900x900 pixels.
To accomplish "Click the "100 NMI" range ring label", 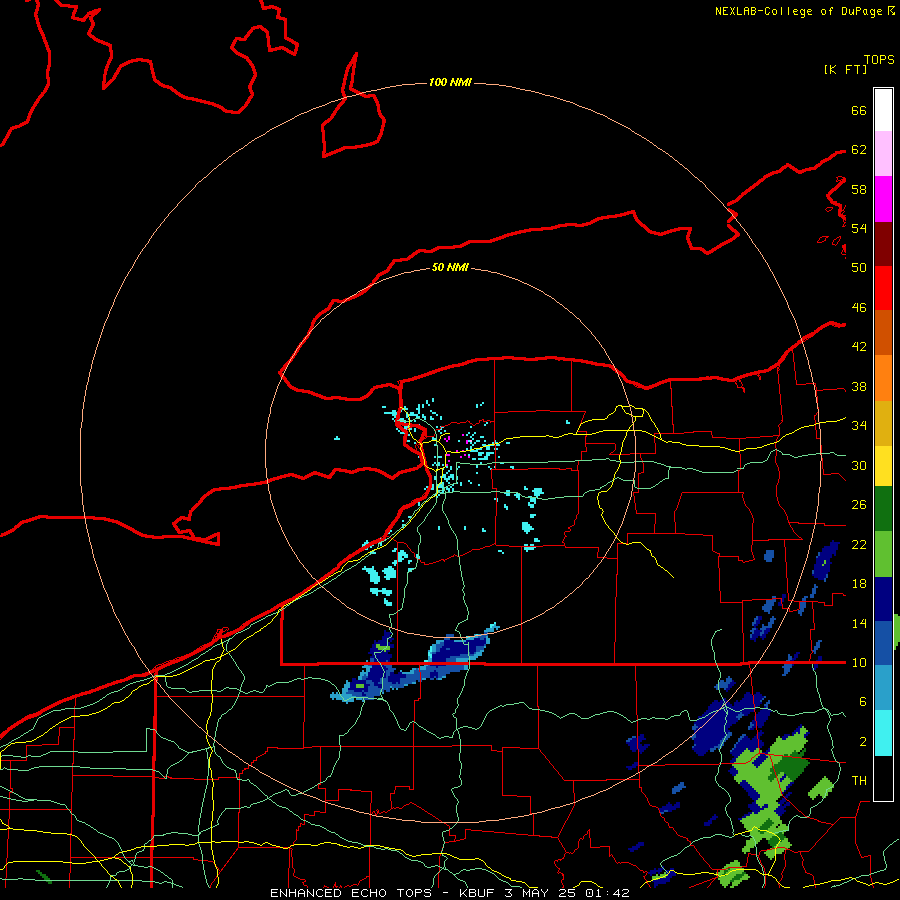I will (450, 83).
